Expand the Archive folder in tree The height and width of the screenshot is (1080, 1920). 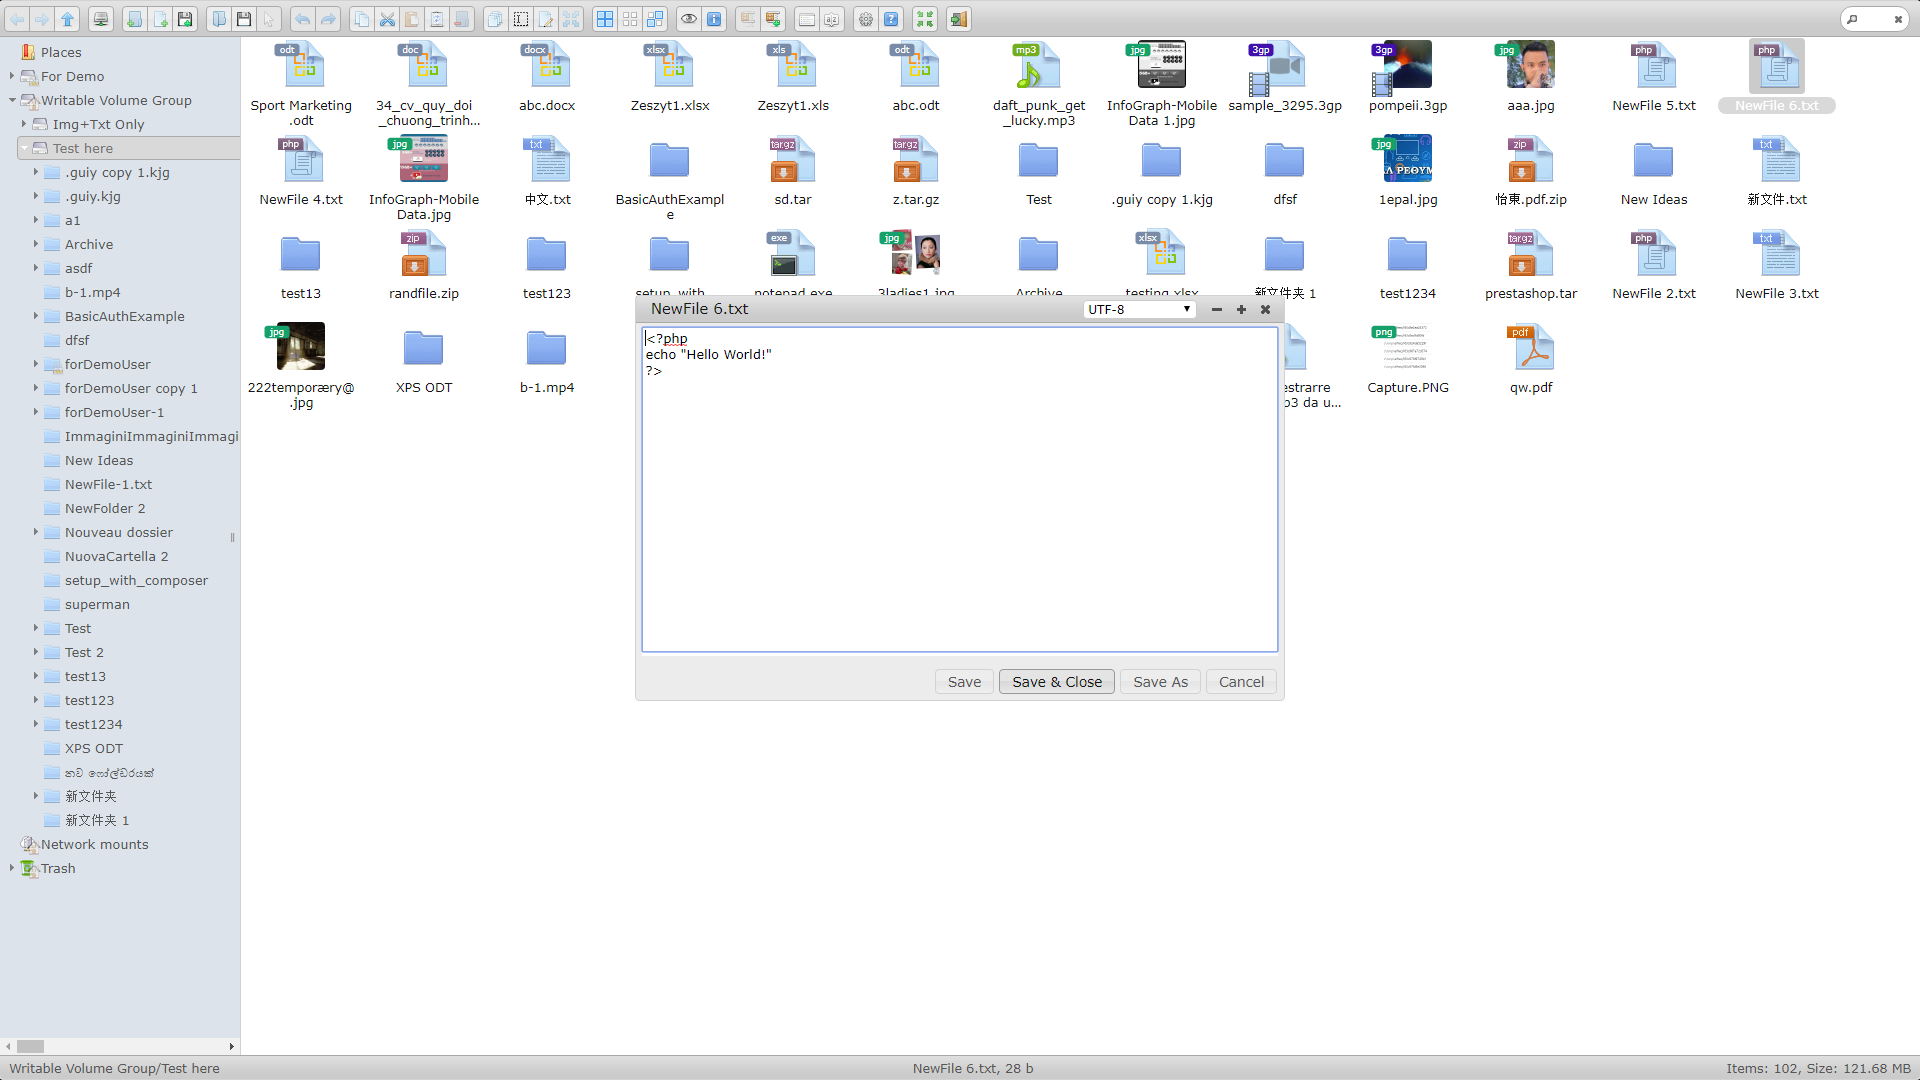tap(36, 244)
